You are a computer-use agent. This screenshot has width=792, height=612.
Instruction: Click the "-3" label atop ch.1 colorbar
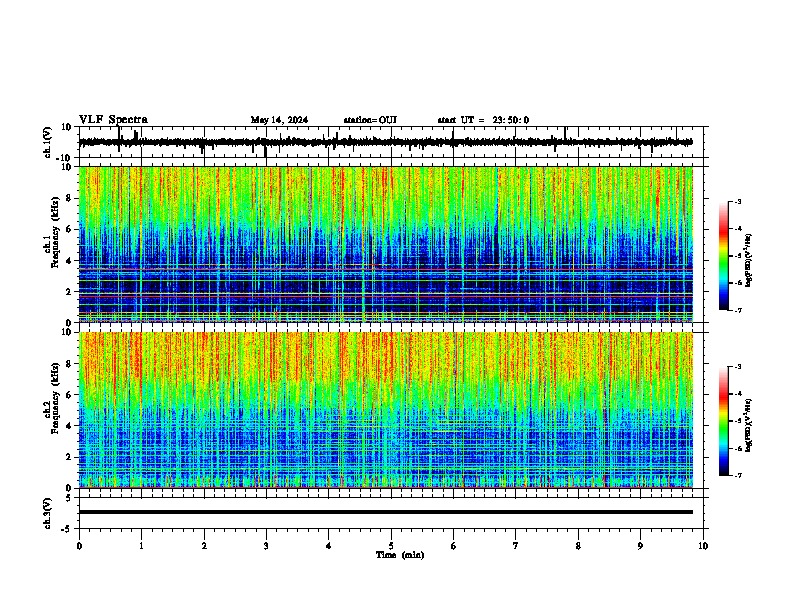pyautogui.click(x=737, y=201)
